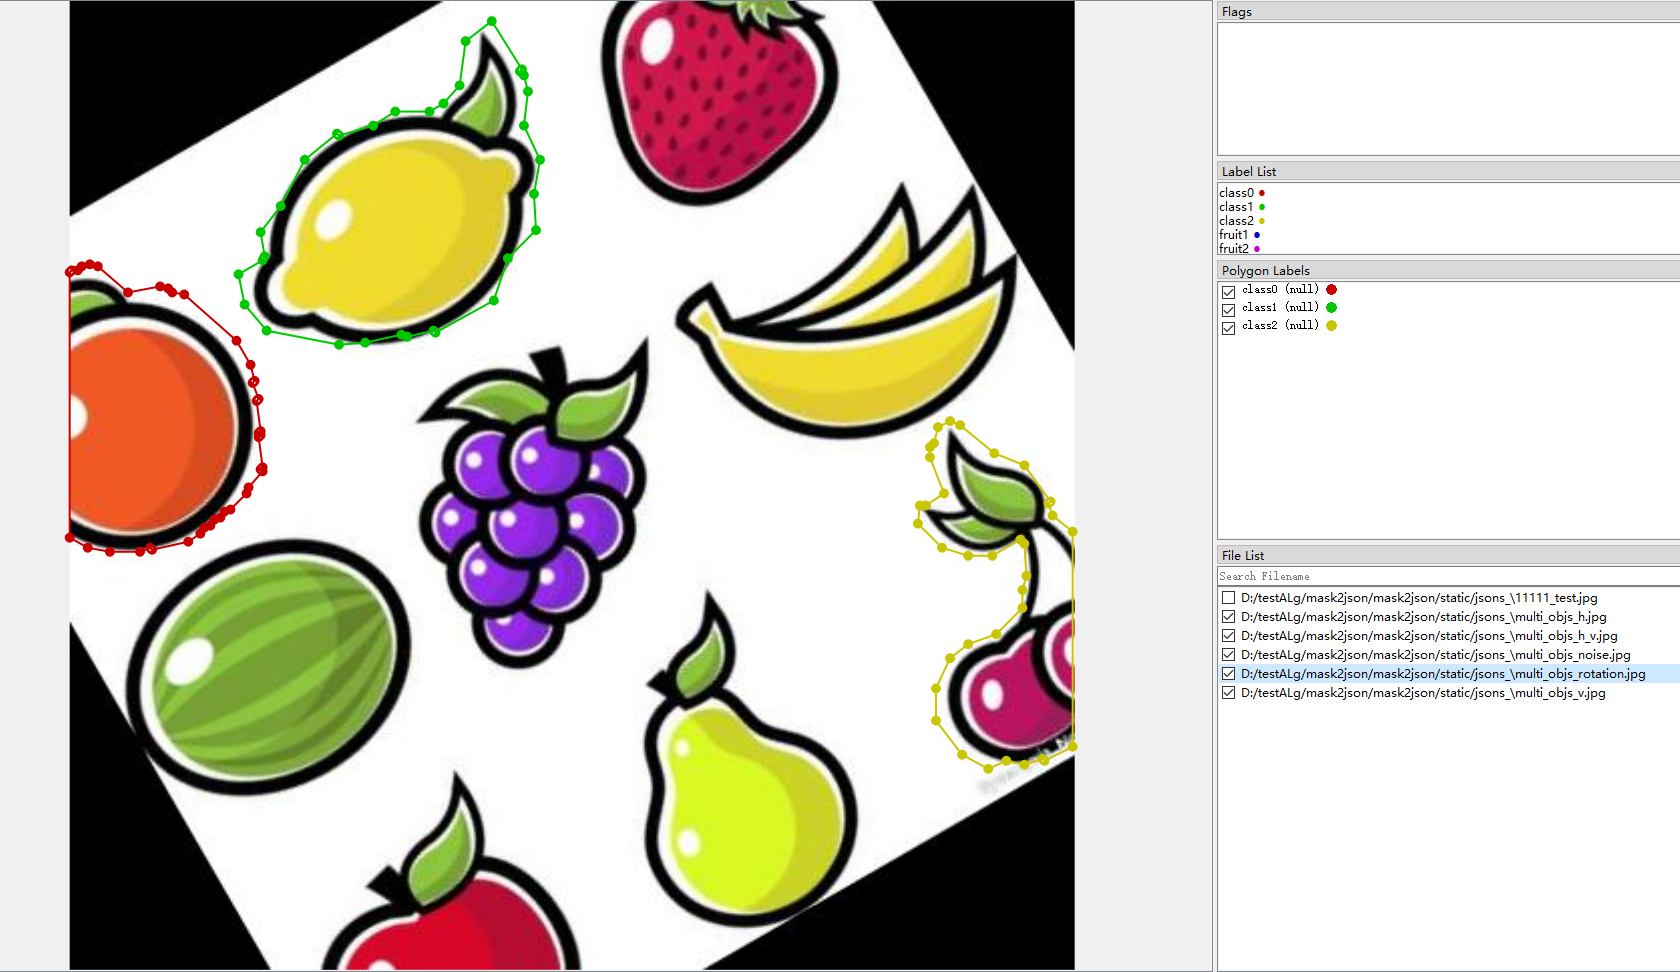The width and height of the screenshot is (1680, 972).
Task: Uncheck class1 polygon visibility checkbox
Action: 1228,309
